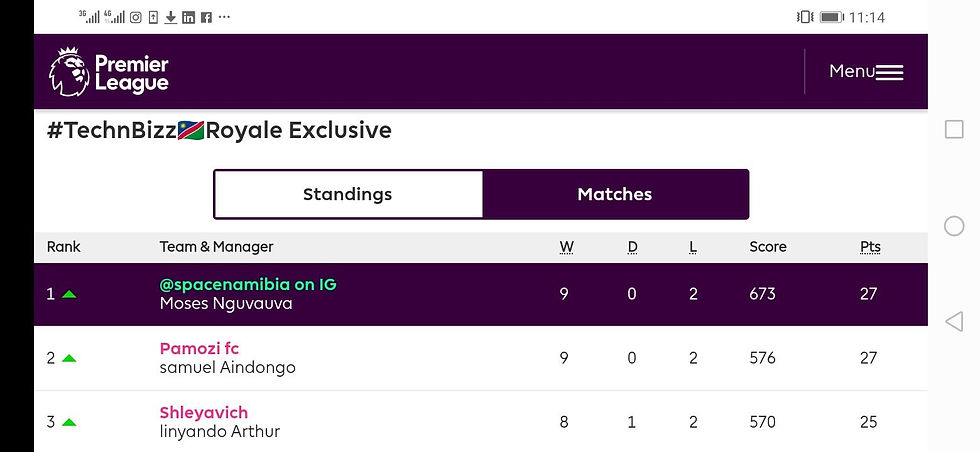Tap the Android back triangle button
This screenshot has width=980, height=452.
click(954, 321)
